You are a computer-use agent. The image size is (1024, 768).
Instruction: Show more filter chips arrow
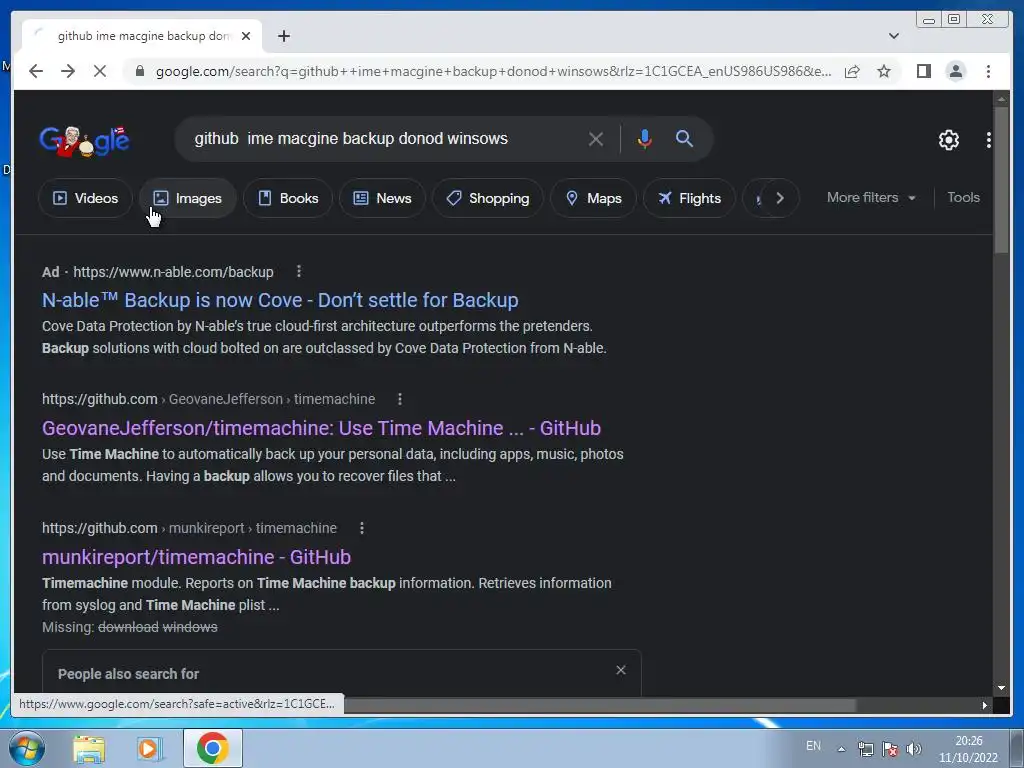click(x=780, y=198)
